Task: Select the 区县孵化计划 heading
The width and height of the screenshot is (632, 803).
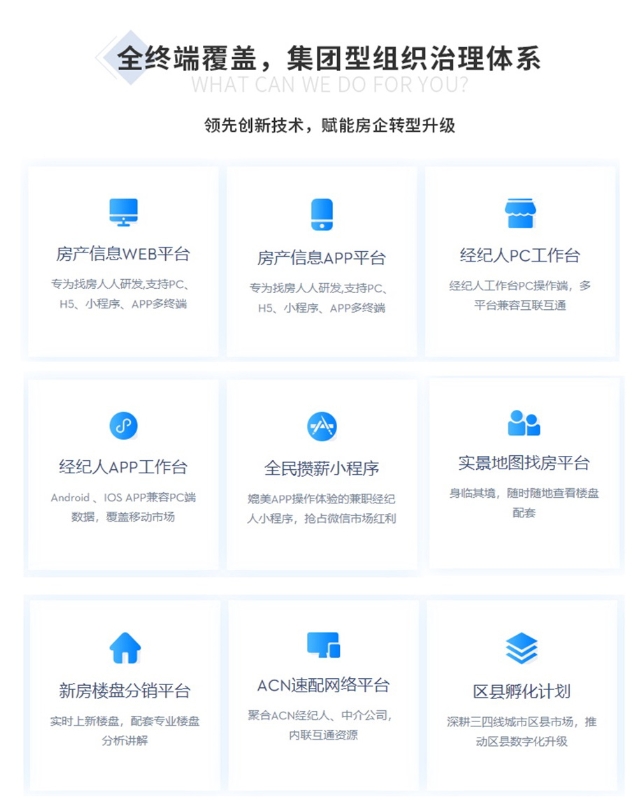Action: tap(521, 691)
